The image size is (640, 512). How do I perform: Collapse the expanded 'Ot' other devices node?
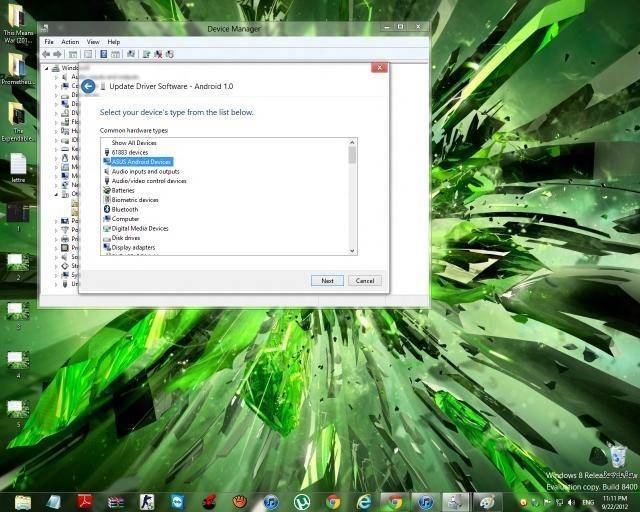point(56,194)
